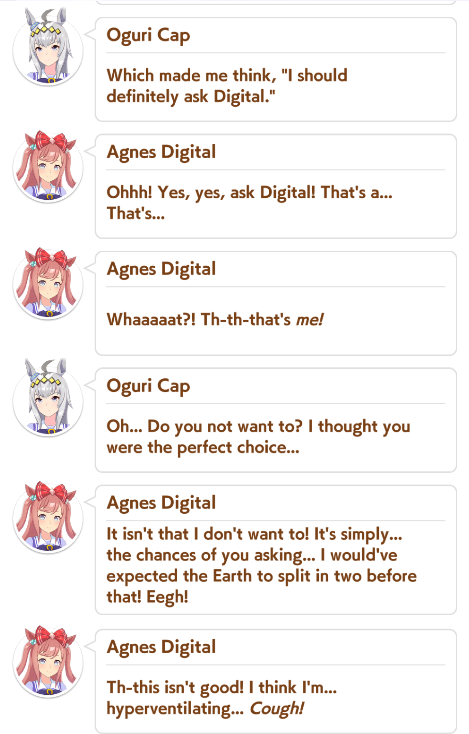
Task: Select the "Whaaaaat?! Th-th-that's me!" message
Action: click(x=215, y=319)
